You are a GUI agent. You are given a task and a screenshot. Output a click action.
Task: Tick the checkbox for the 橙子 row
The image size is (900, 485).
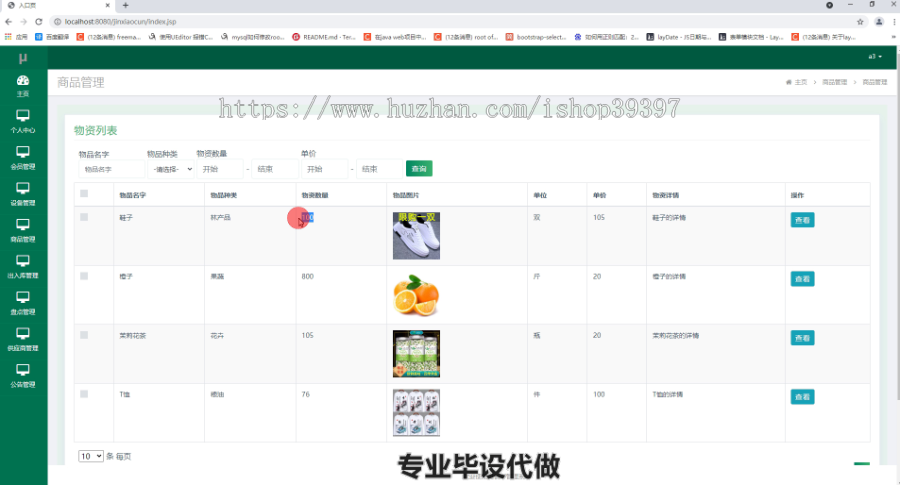pyautogui.click(x=84, y=276)
